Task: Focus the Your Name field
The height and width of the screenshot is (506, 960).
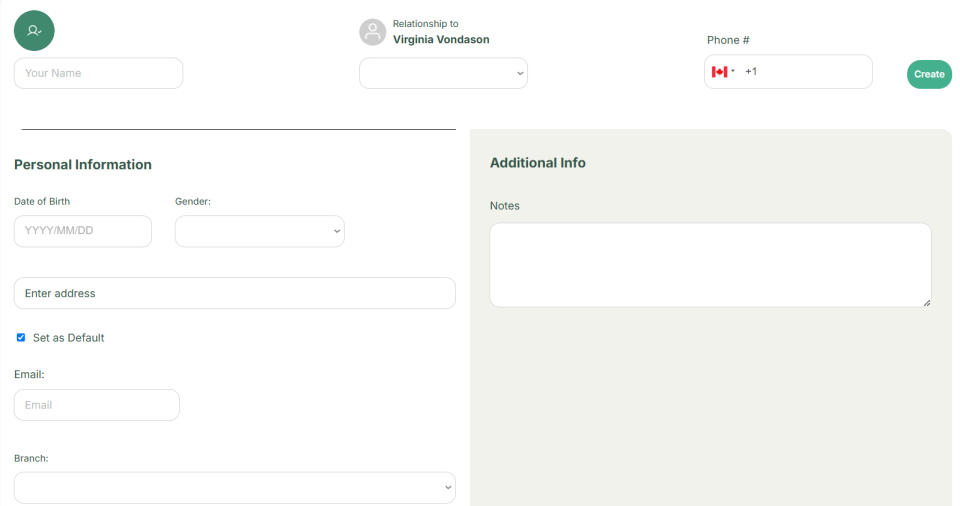Action: click(x=98, y=73)
